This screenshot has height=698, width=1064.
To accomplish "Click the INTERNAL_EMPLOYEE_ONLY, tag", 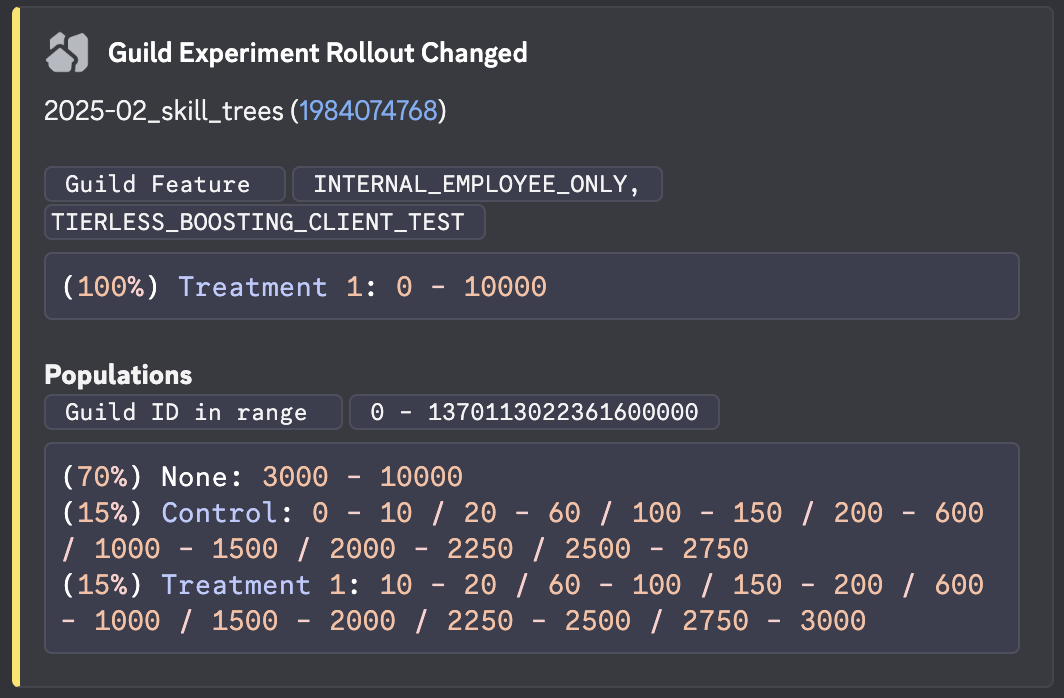I will (477, 184).
